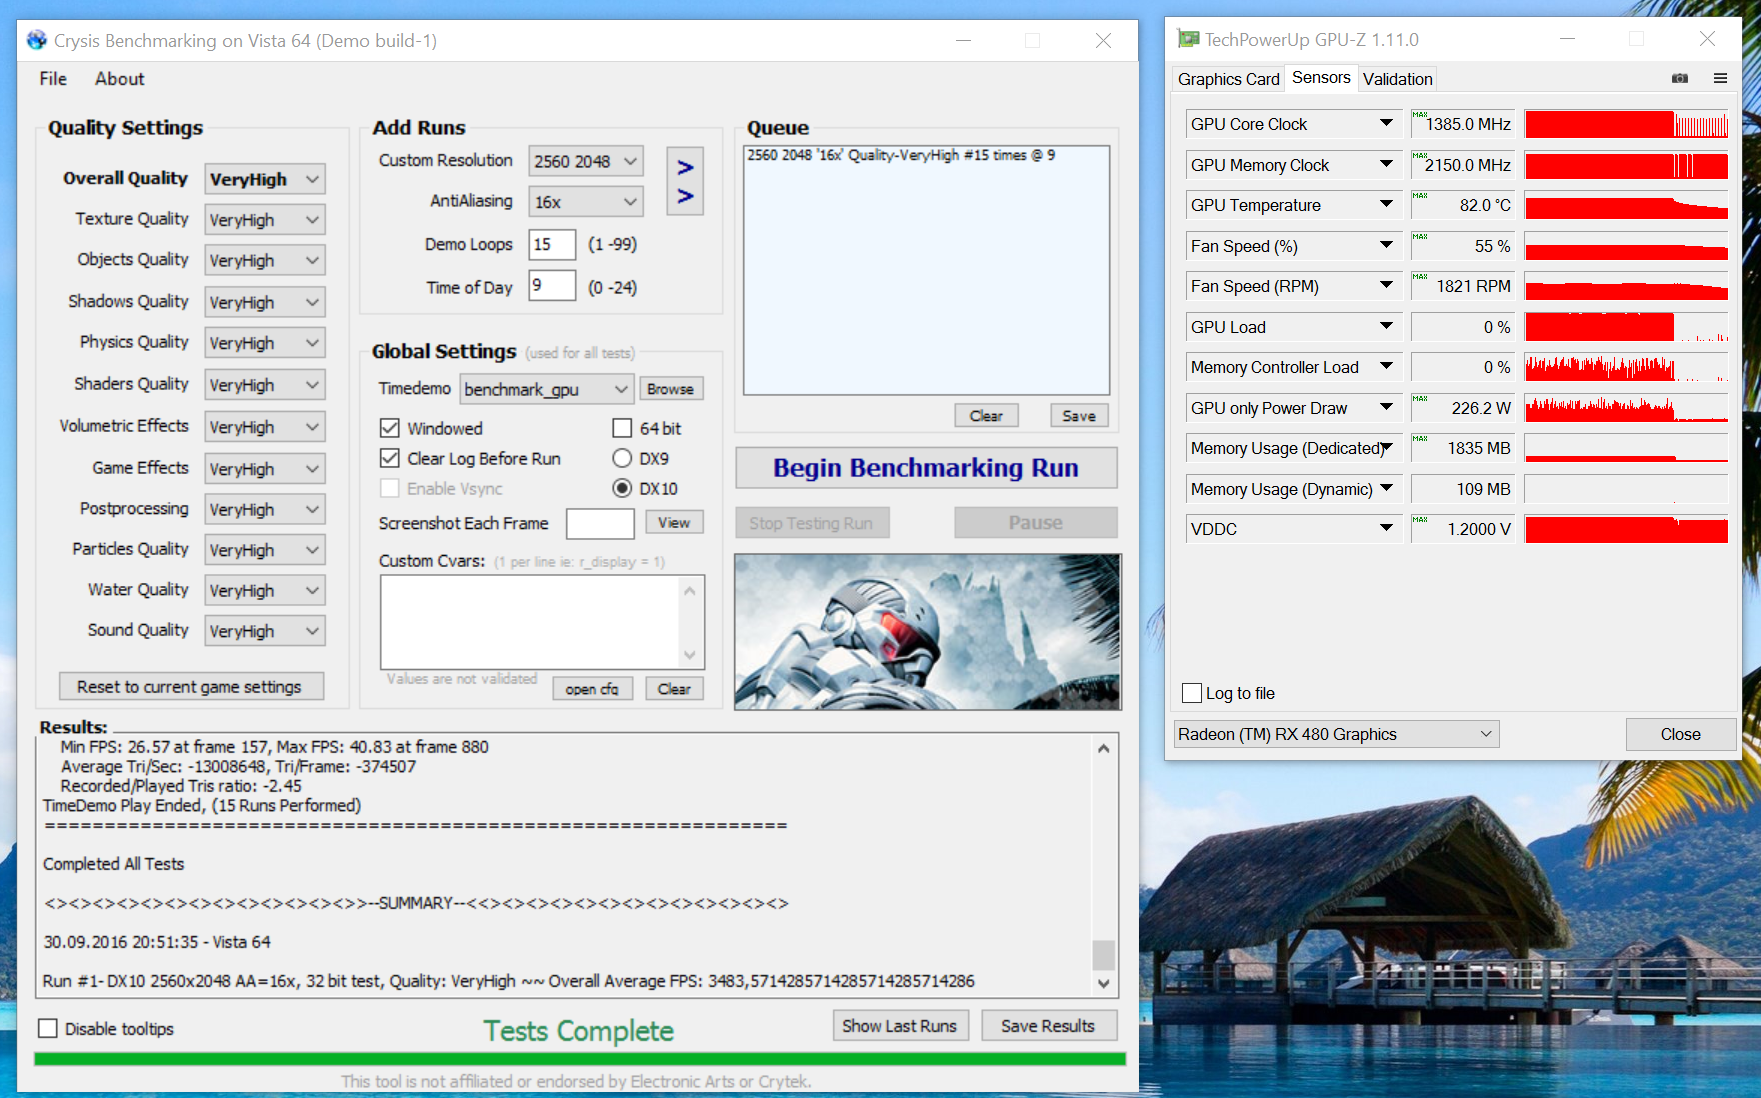Click the queued 2560 2048 16x run entry
The height and width of the screenshot is (1098, 1761).
901,155
